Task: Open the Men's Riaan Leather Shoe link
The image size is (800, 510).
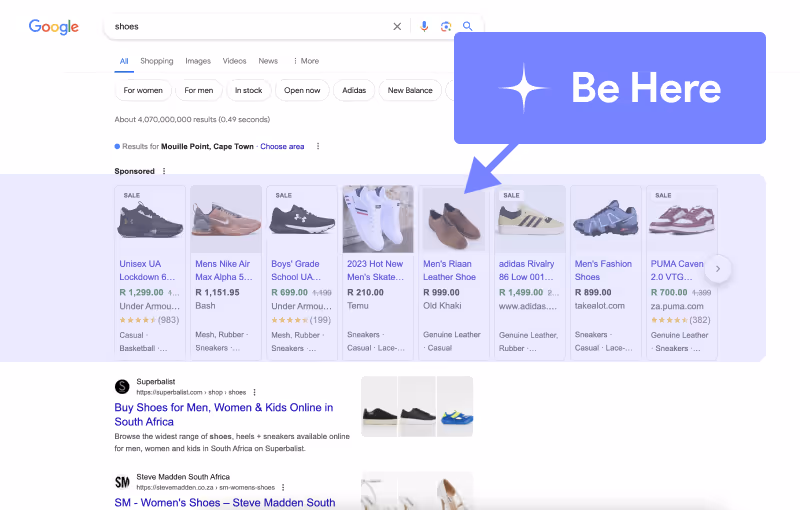Action: (x=449, y=270)
